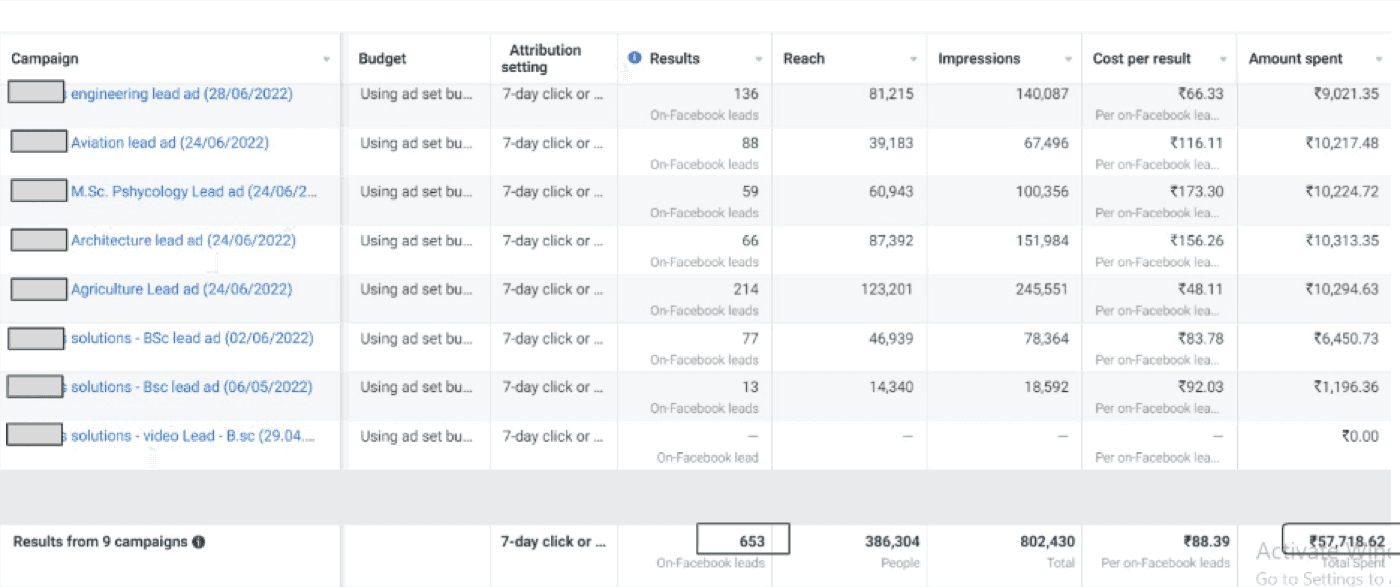Click reach value 81,215
This screenshot has height=587, width=1400.
(889, 94)
